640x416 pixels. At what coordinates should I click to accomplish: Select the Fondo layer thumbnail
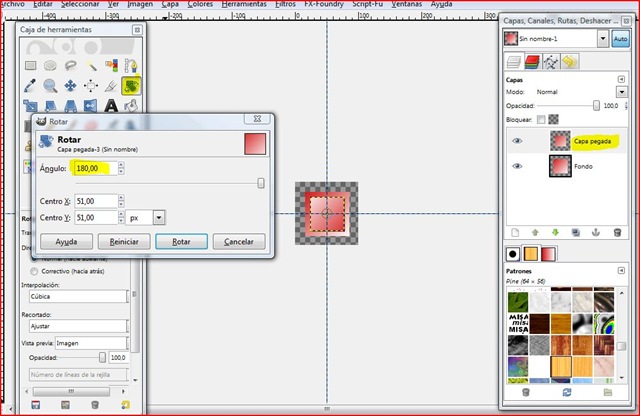pos(560,166)
